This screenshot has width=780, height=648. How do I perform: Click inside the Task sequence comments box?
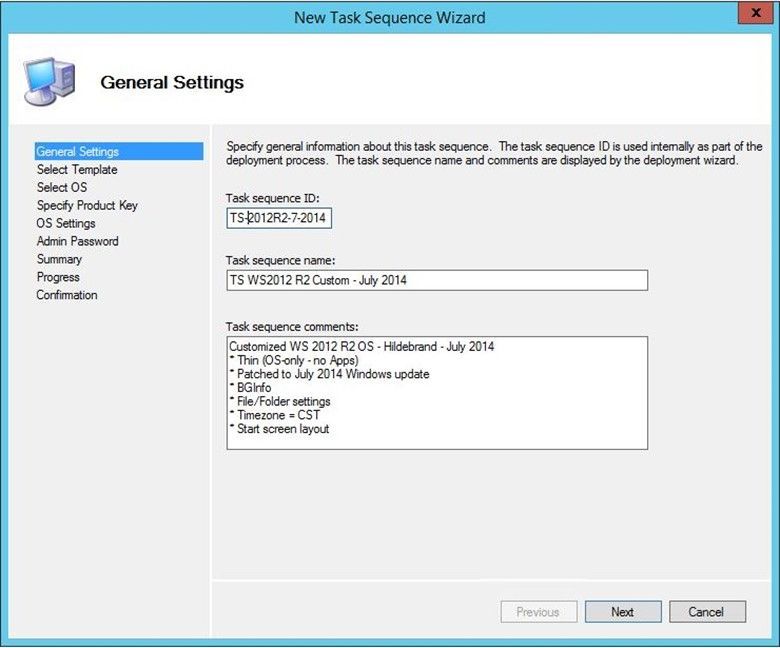(437, 393)
